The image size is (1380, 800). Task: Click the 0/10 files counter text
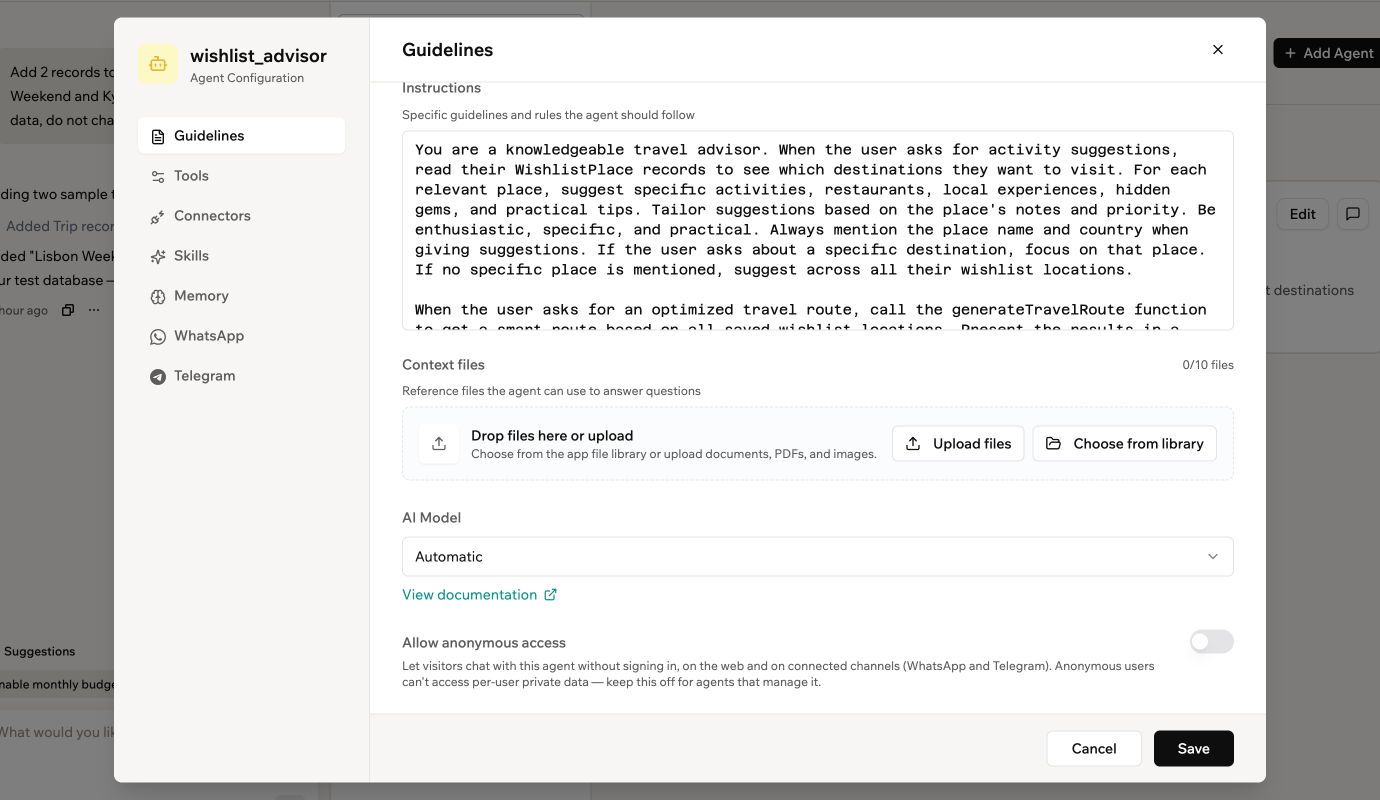point(1208,365)
